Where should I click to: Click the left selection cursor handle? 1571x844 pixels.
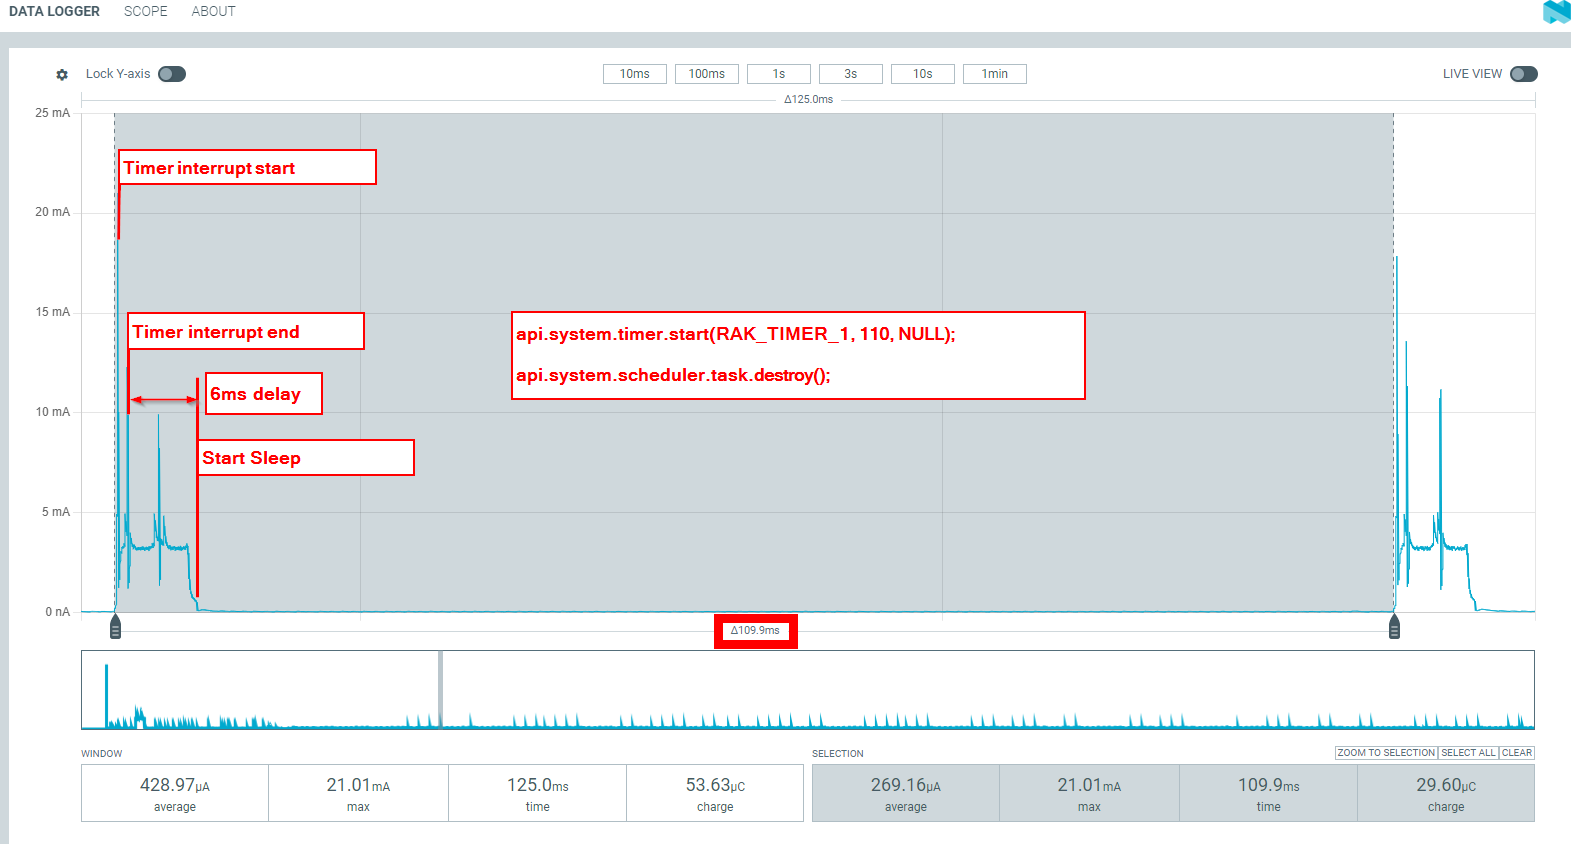tap(115, 627)
